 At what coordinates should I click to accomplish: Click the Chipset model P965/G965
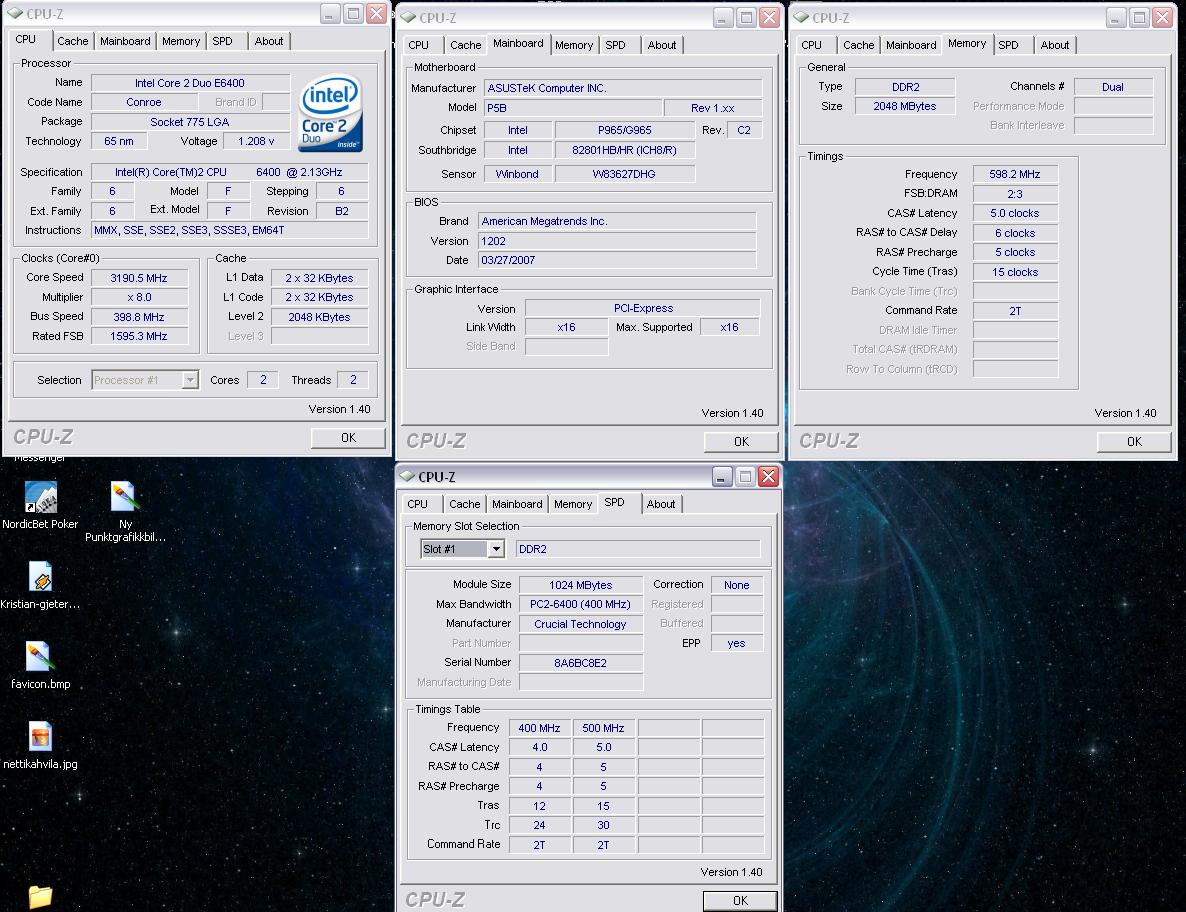(624, 130)
